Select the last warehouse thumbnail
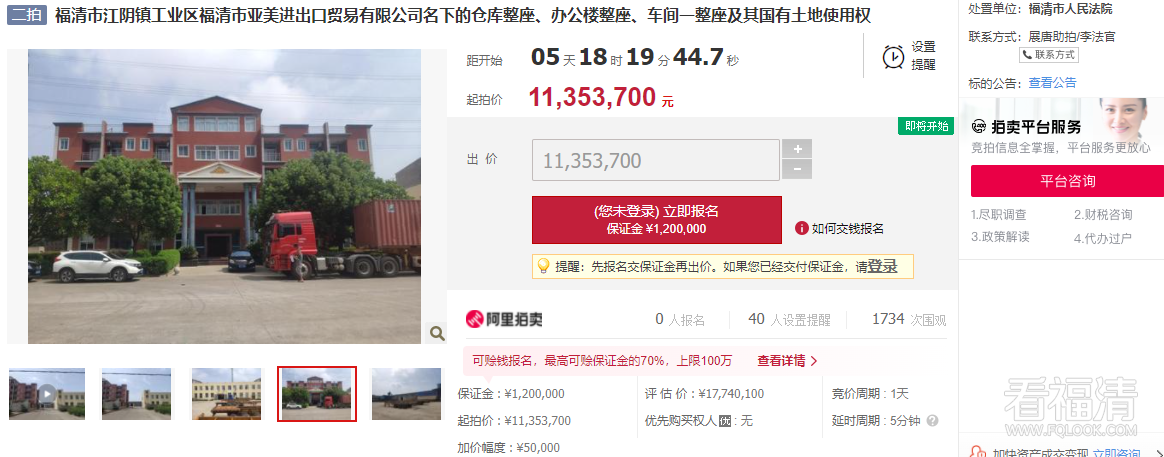Screen dimensions: 1164x457 (x=406, y=394)
